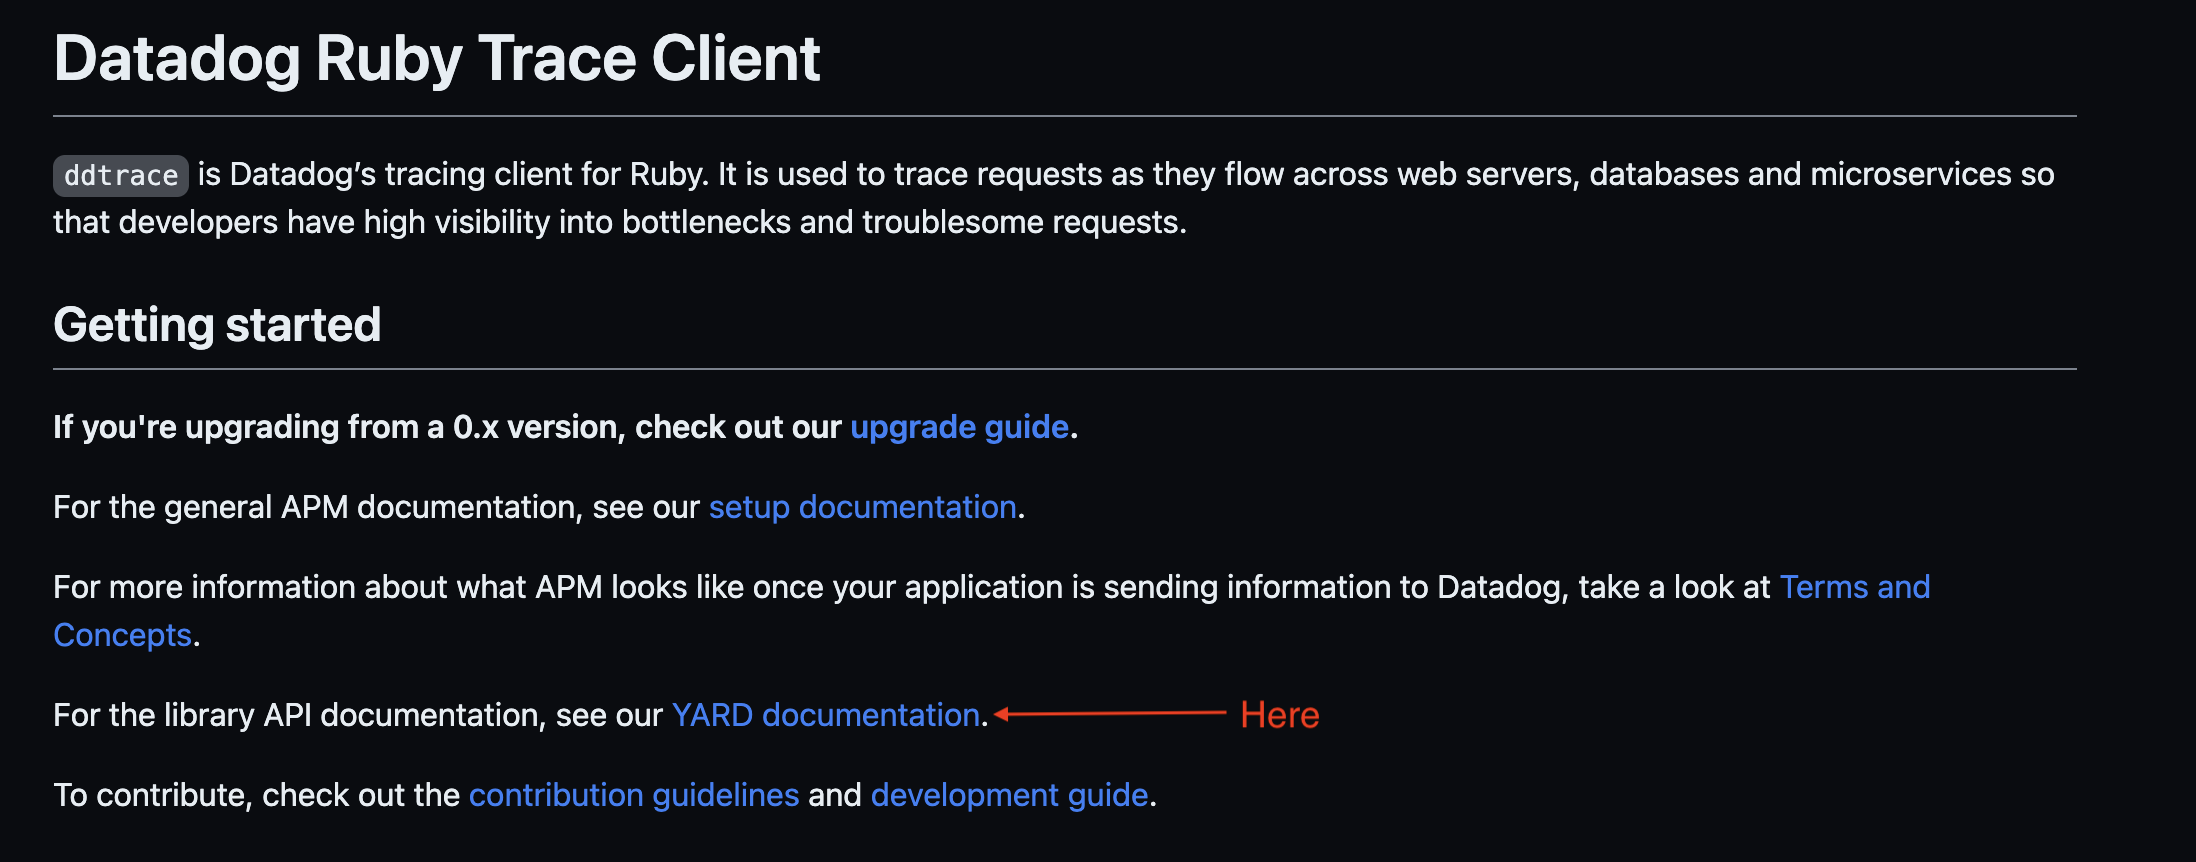Click the line about bottlenecks and troublesome requests
The width and height of the screenshot is (2196, 862).
(620, 222)
